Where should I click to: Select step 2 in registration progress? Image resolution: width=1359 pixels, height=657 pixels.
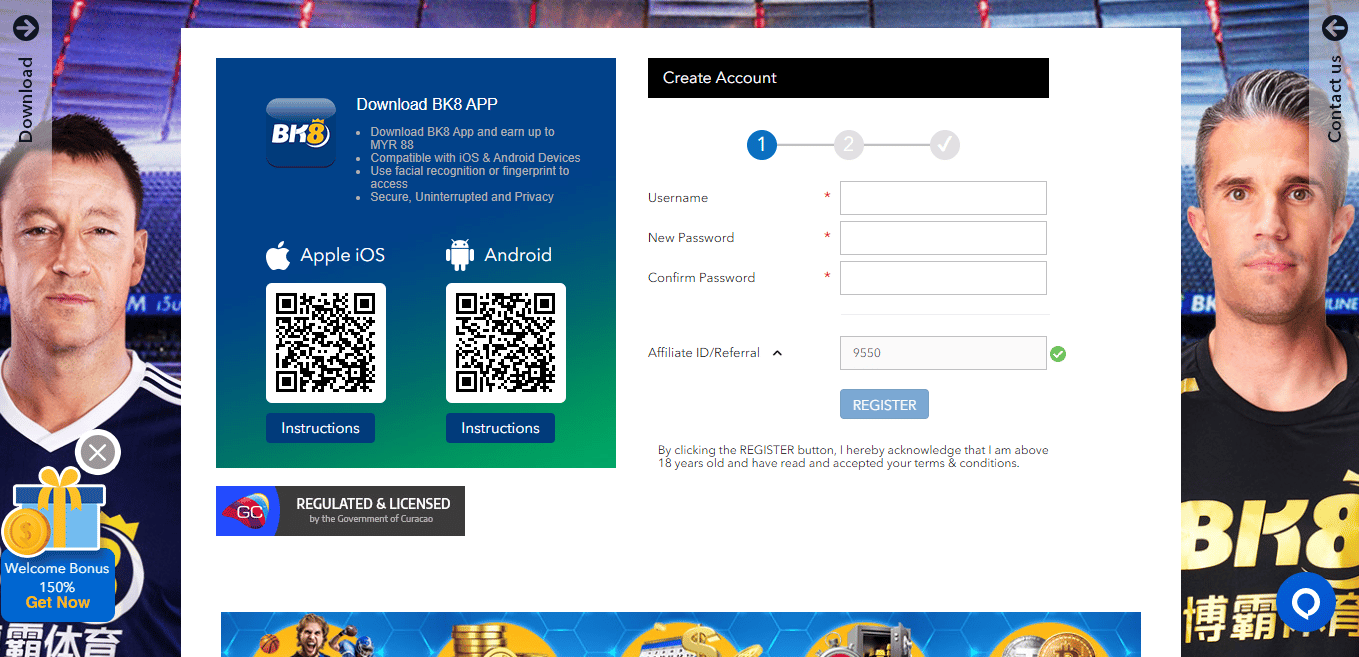(848, 145)
